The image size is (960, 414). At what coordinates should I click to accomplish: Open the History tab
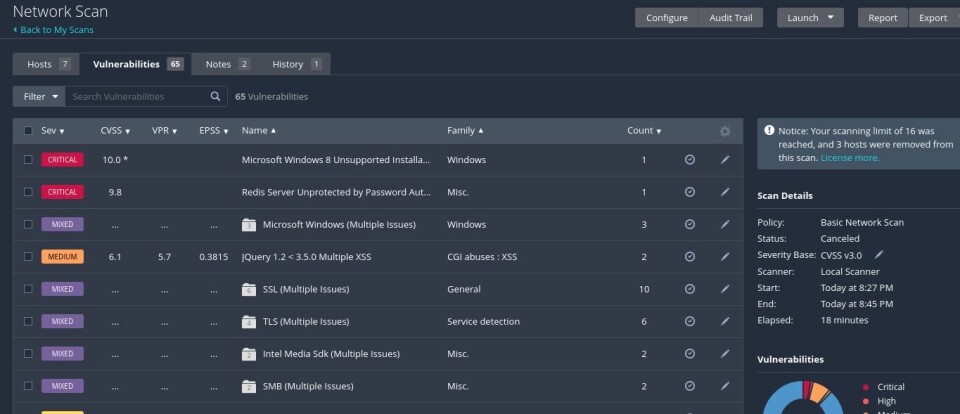pyautogui.click(x=296, y=64)
